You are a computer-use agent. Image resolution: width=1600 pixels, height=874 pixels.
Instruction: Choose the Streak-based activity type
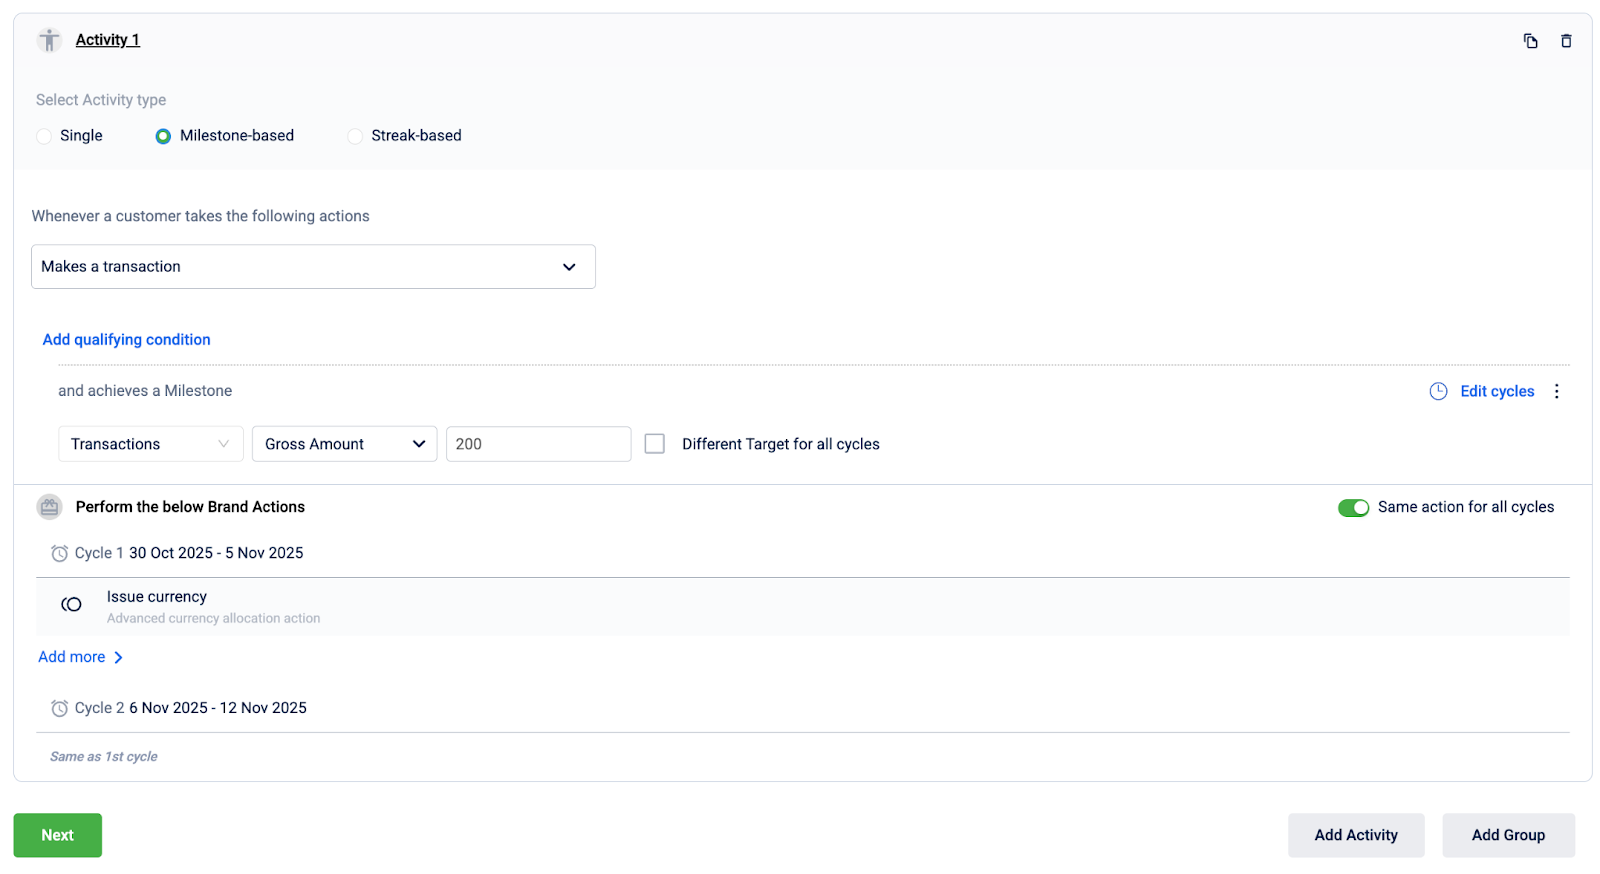pyautogui.click(x=355, y=136)
